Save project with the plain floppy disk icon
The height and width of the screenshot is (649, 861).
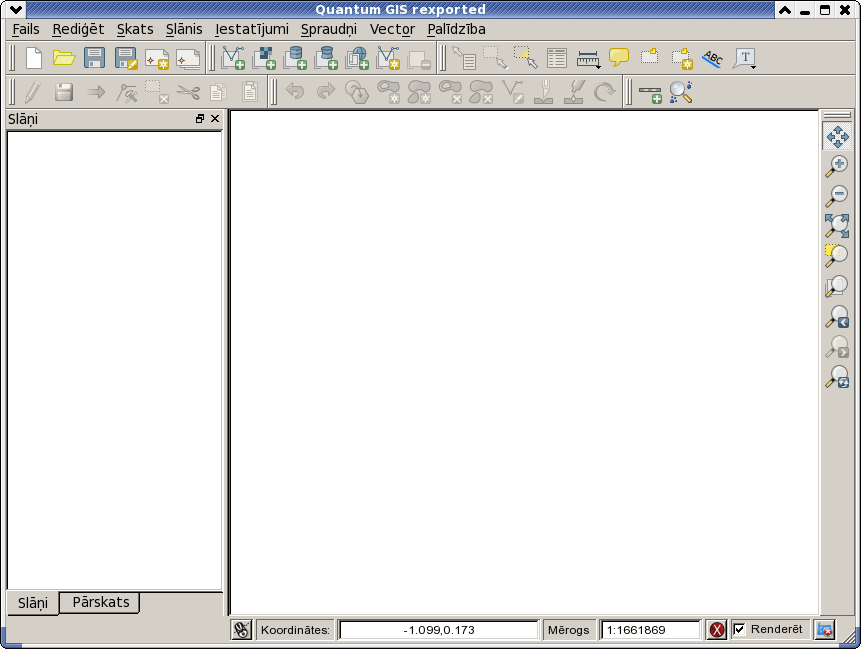pos(94,58)
